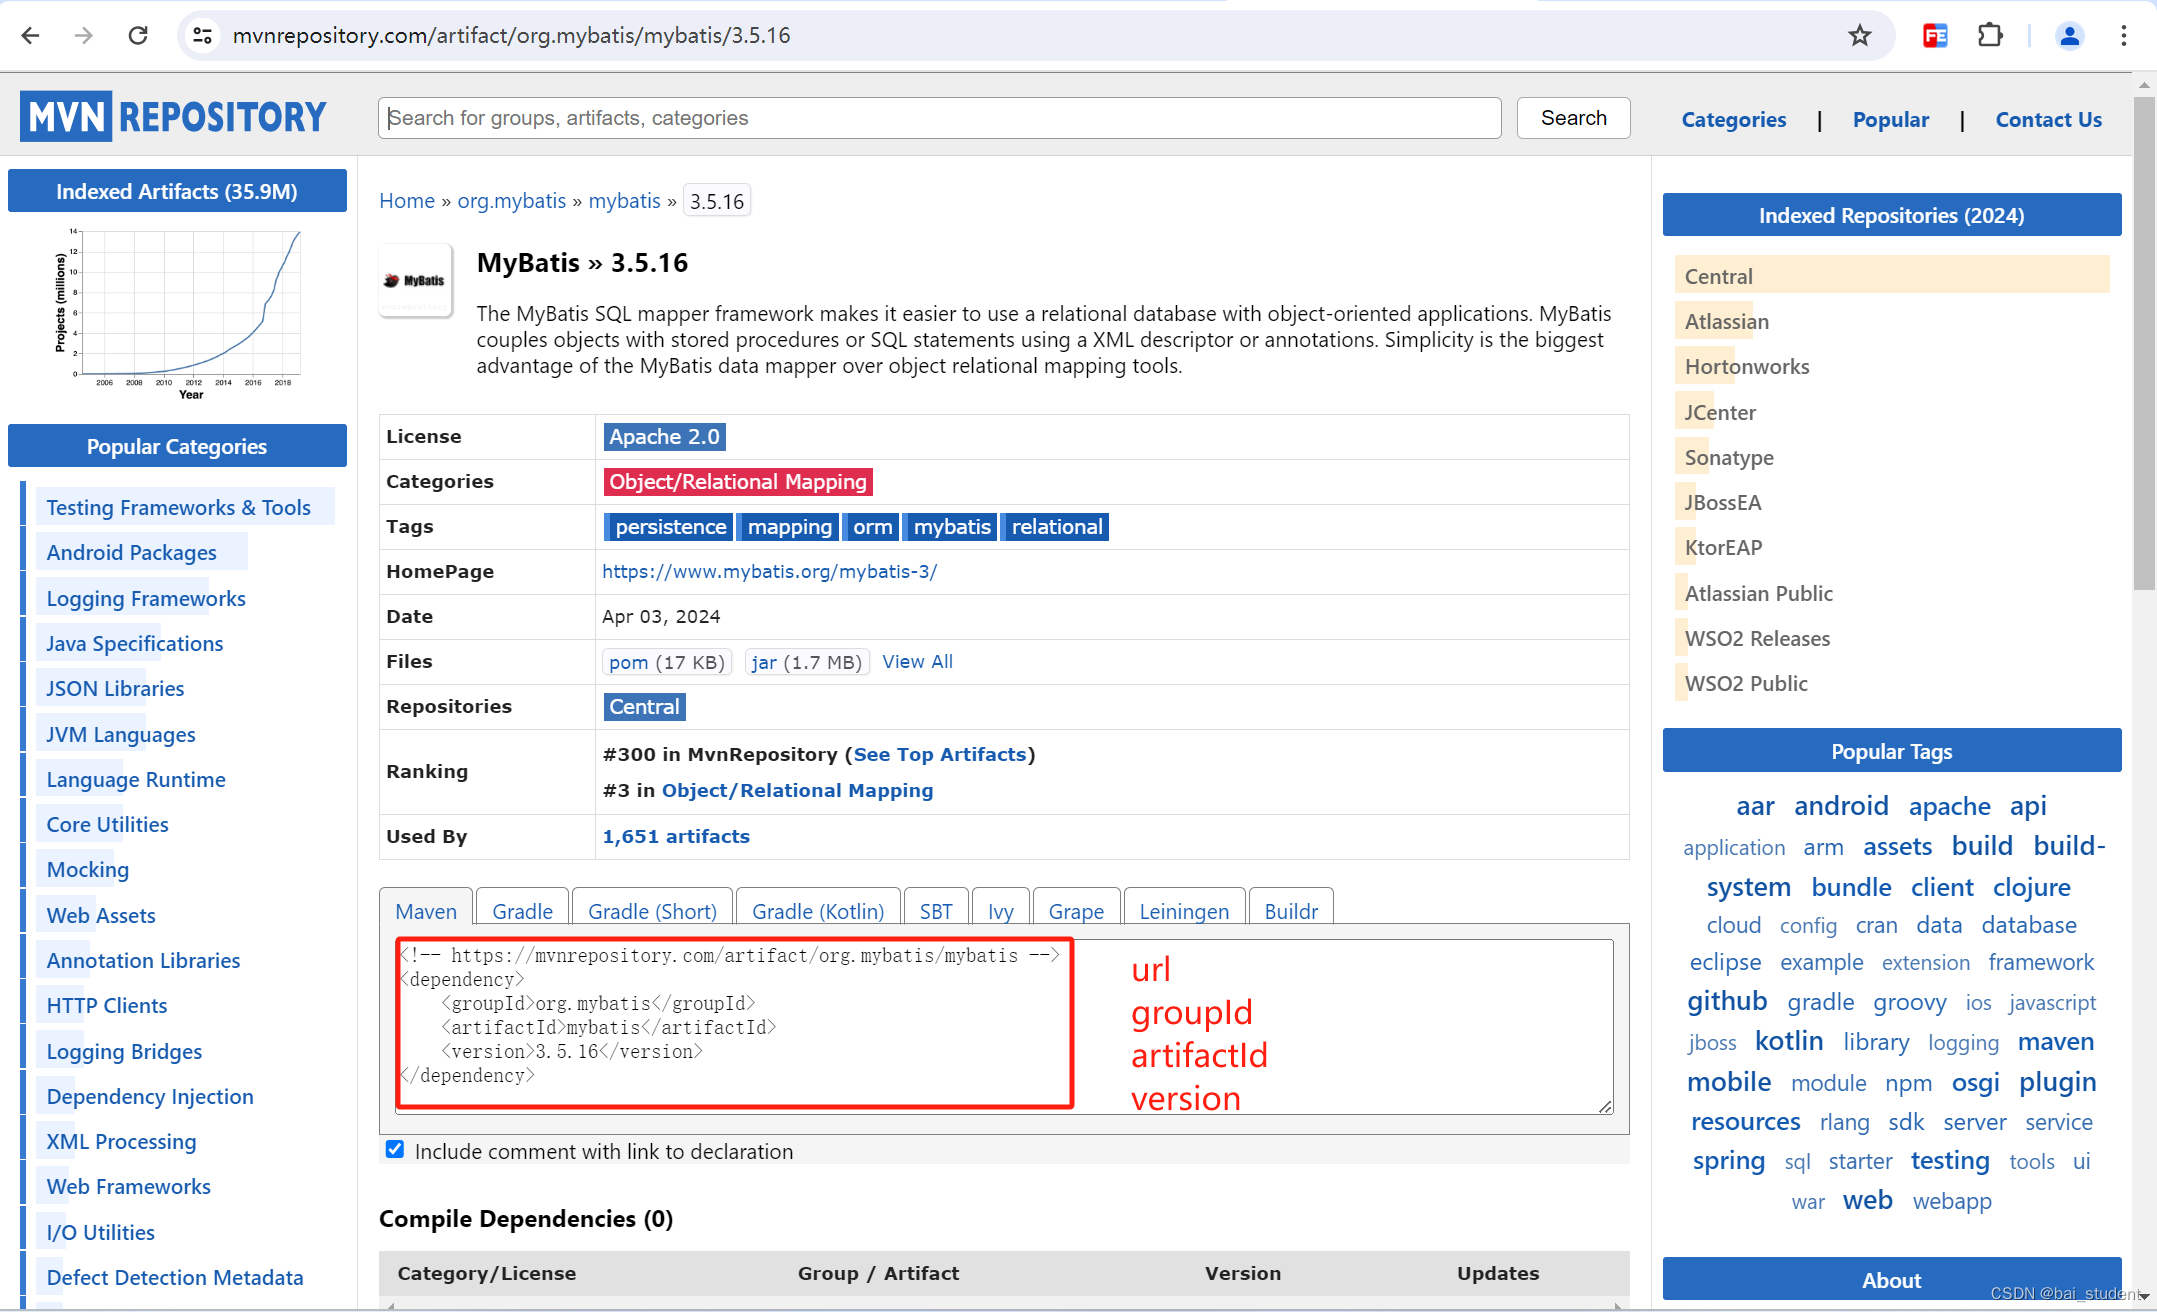The image size is (2157, 1312).
Task: Click the red extension icon in toolbar
Action: [1935, 36]
